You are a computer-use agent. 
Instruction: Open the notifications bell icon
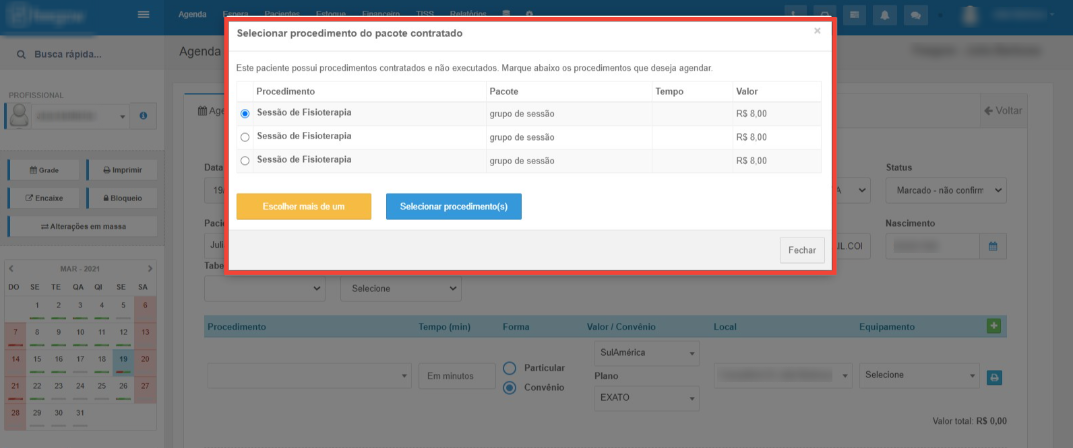884,14
